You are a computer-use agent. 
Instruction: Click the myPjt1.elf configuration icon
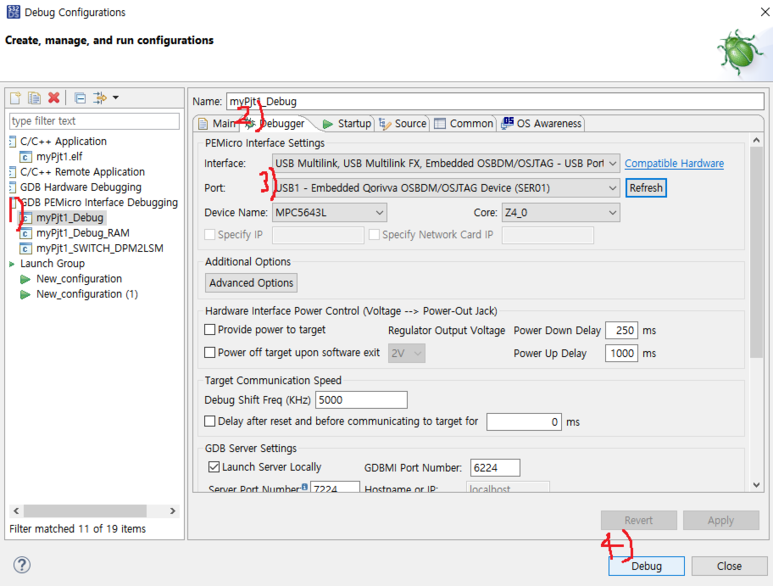26,157
